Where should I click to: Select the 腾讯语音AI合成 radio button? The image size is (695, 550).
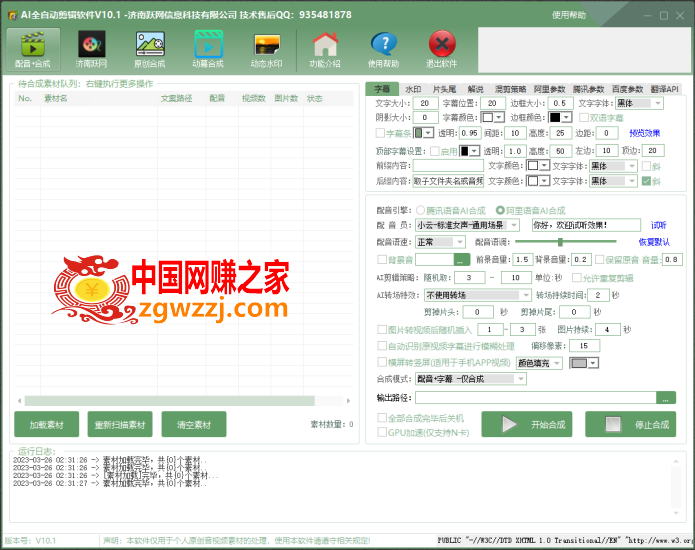(x=420, y=210)
